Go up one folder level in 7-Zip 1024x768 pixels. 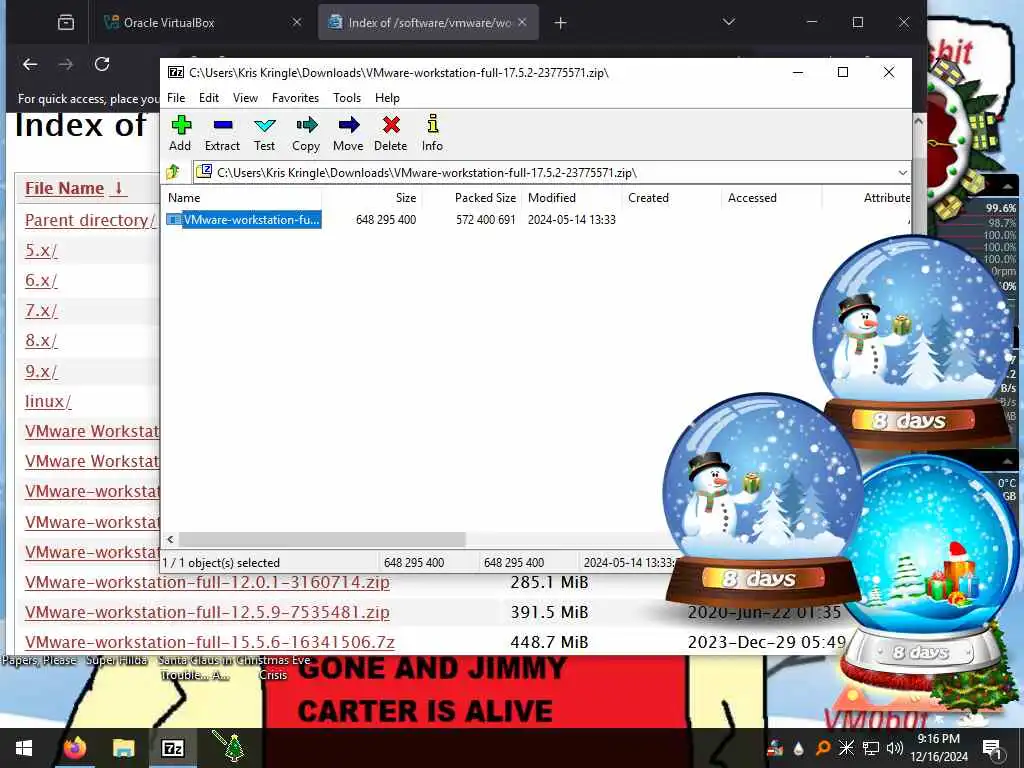(174, 172)
